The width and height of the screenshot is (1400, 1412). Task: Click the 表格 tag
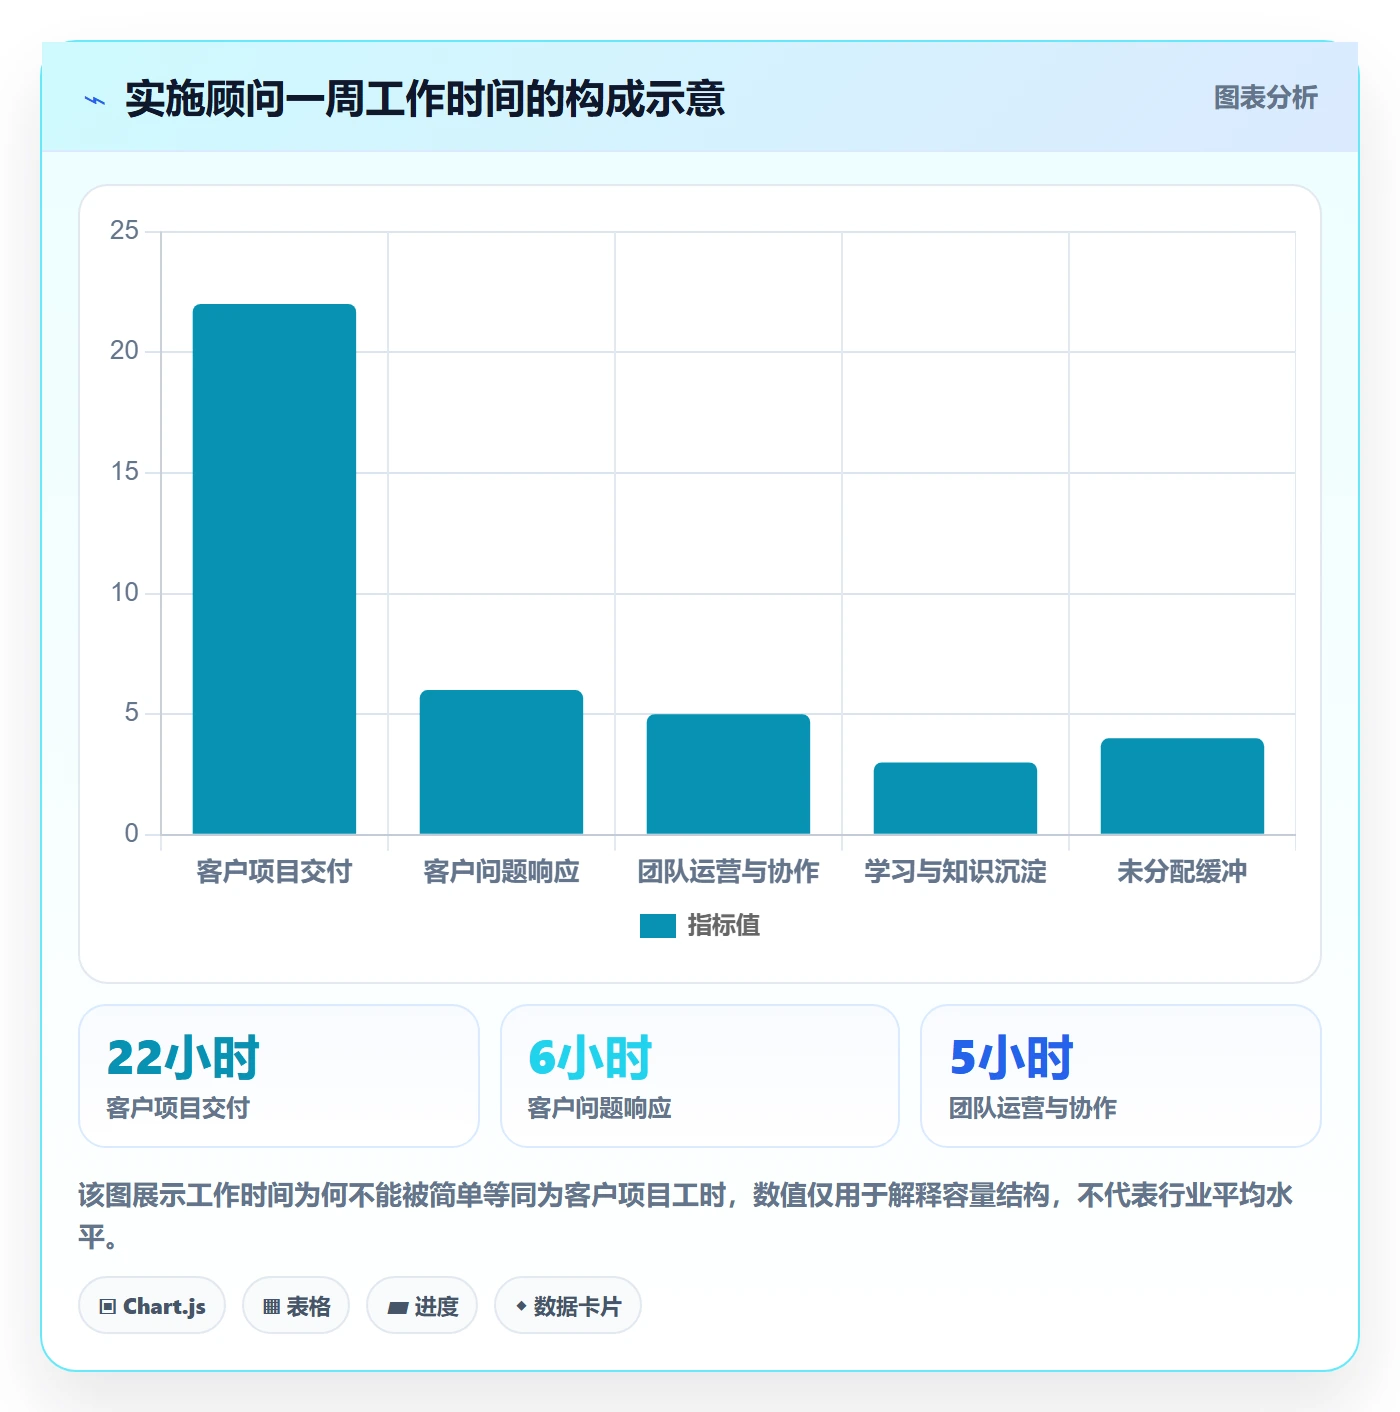click(296, 1306)
